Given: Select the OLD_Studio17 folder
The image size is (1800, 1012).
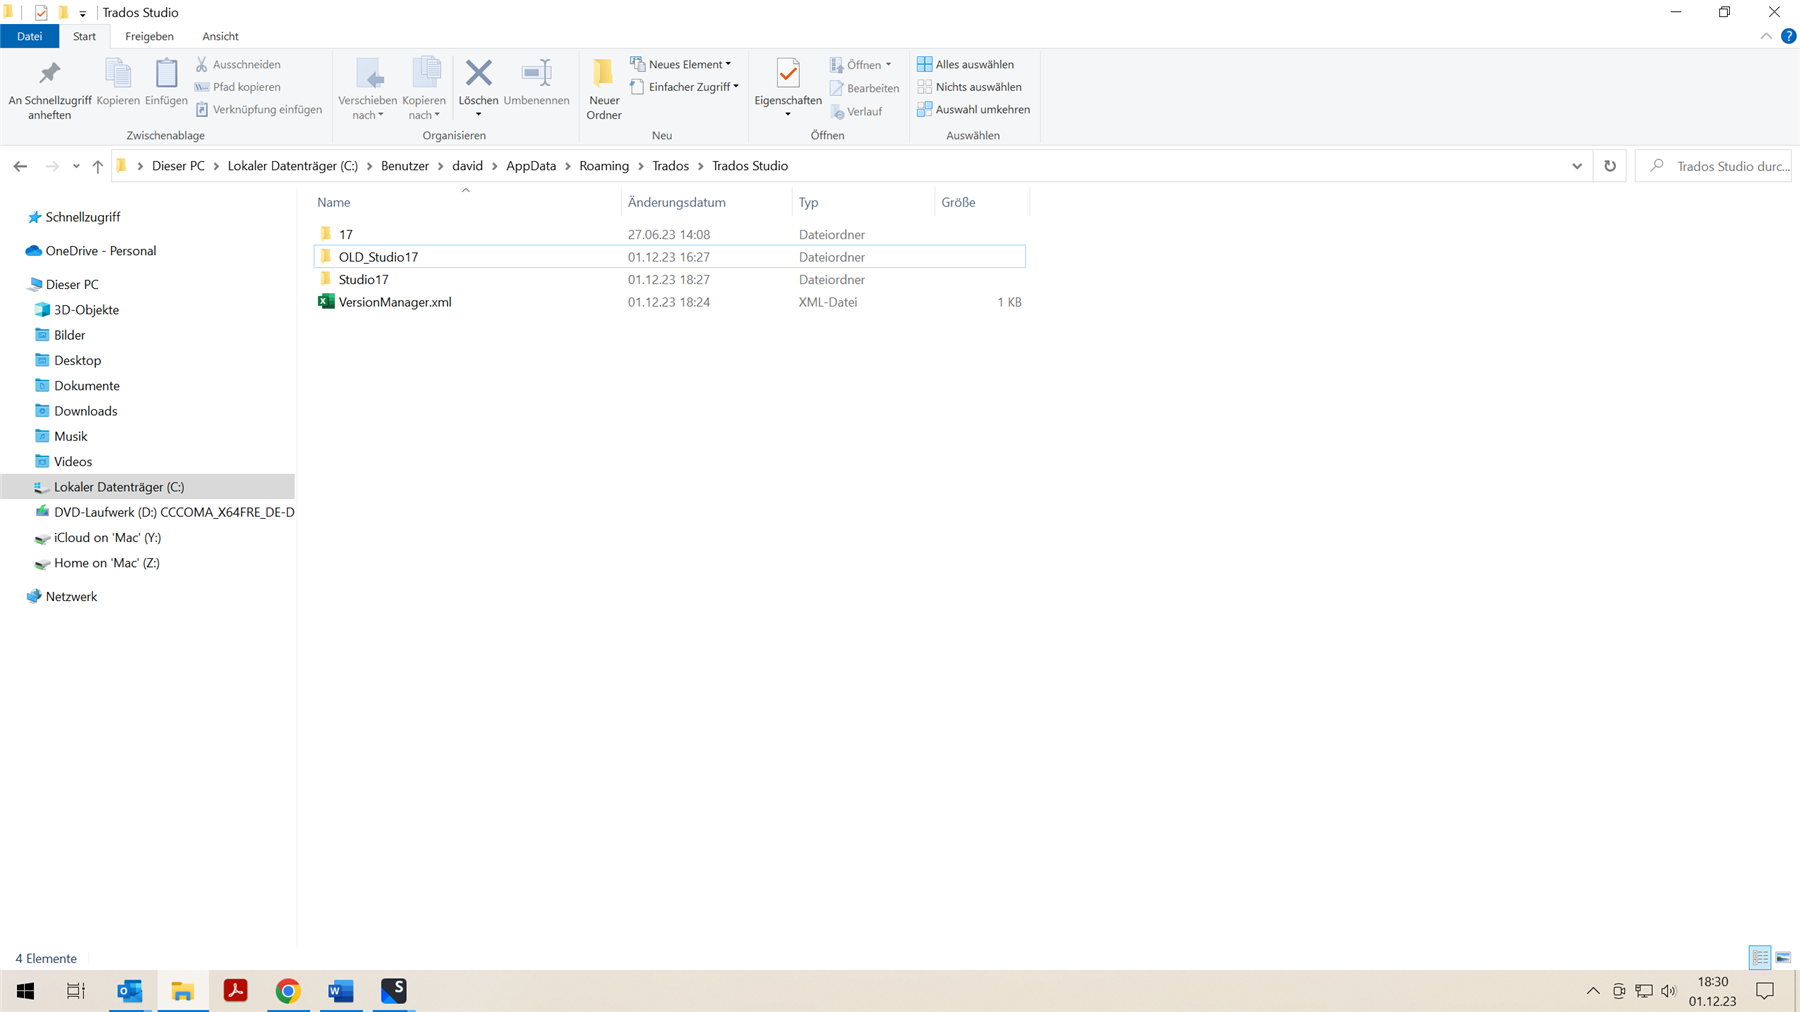Looking at the screenshot, I should pos(669,257).
